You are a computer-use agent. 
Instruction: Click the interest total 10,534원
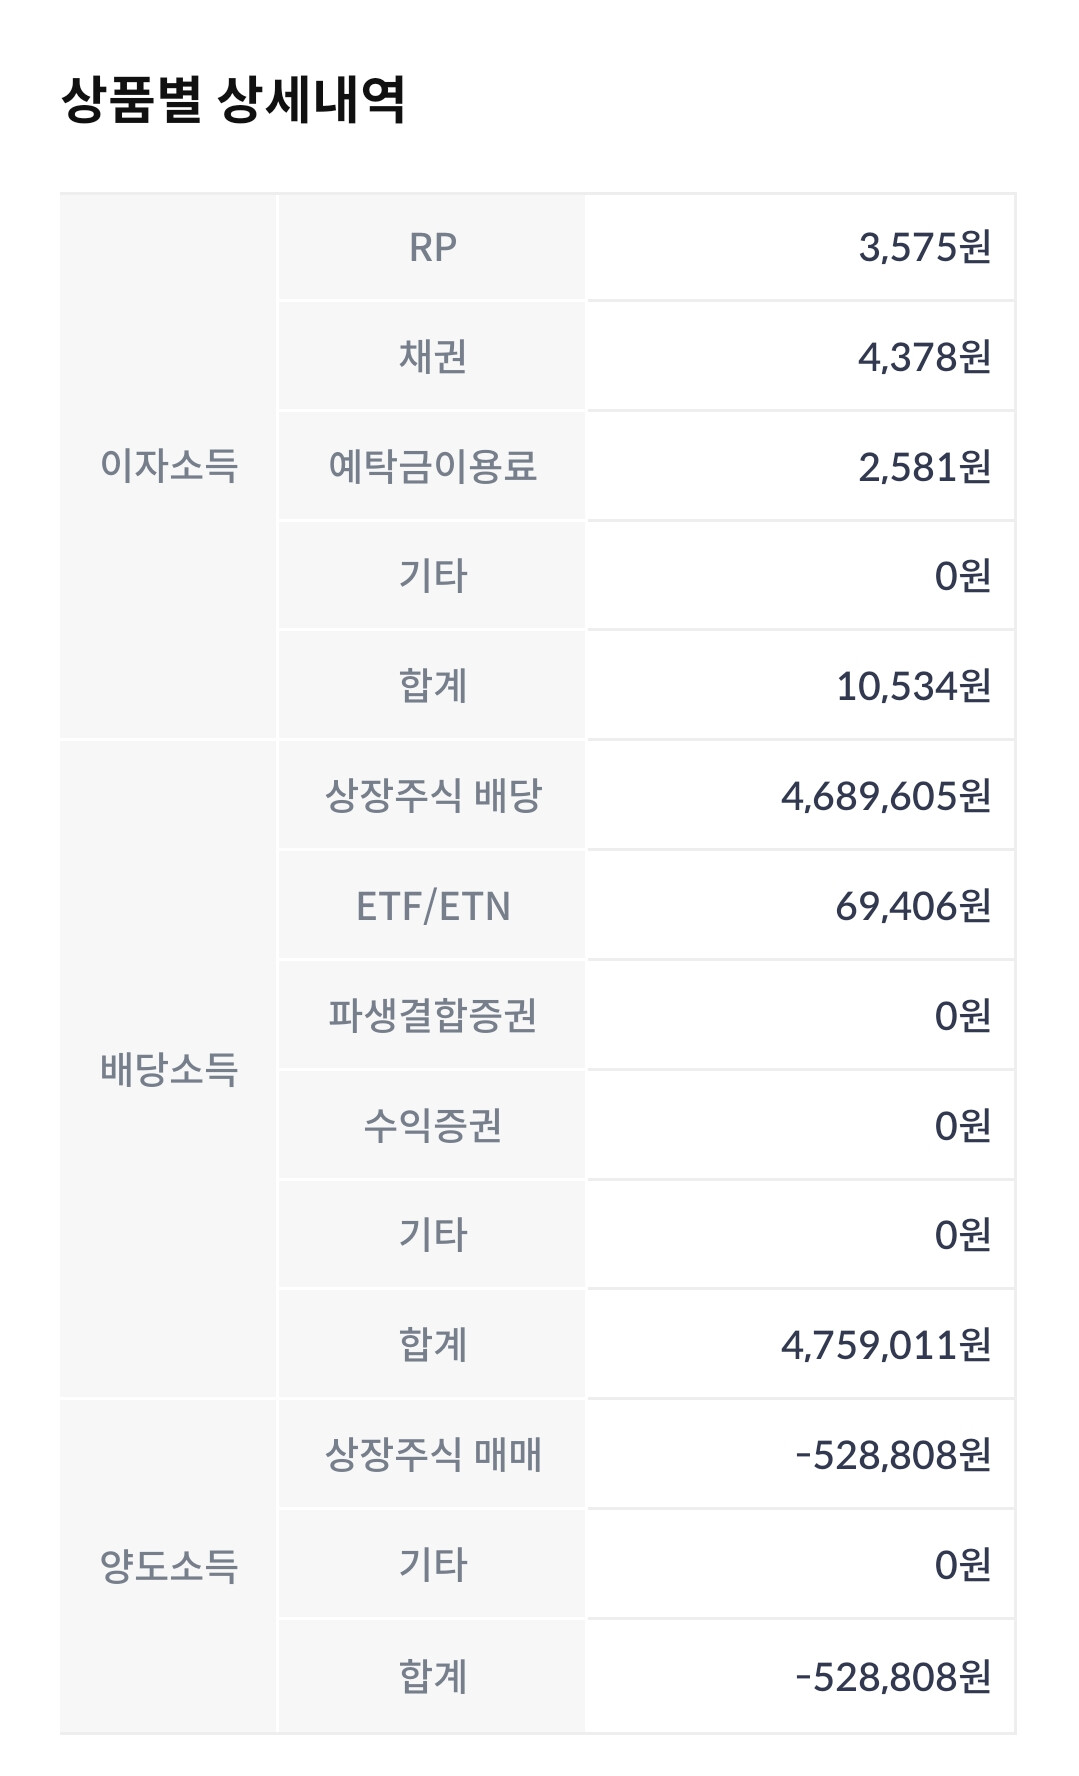(x=913, y=686)
